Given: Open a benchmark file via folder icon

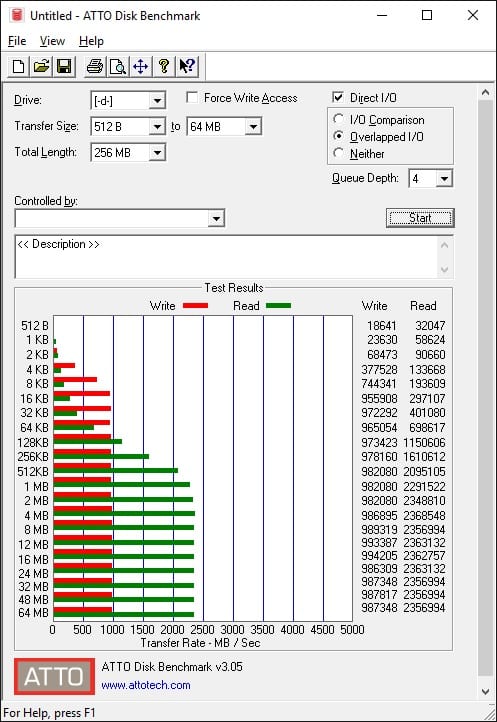Looking at the screenshot, I should [41, 67].
